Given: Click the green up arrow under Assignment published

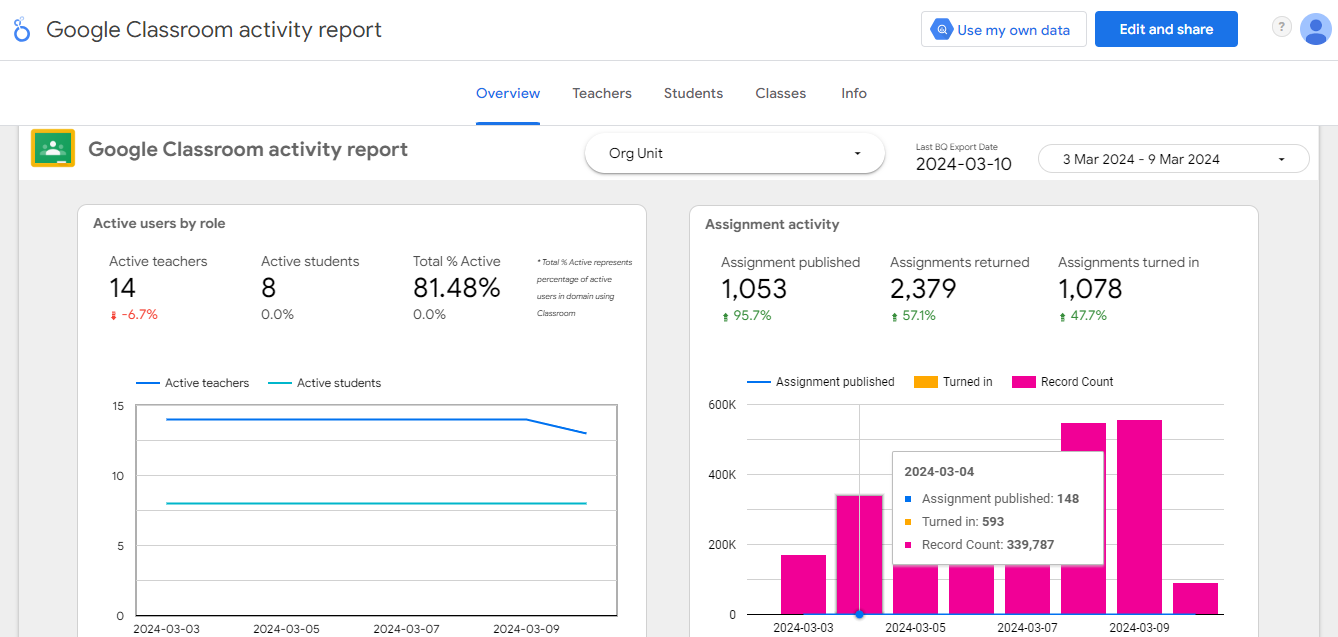Looking at the screenshot, I should pos(726,316).
